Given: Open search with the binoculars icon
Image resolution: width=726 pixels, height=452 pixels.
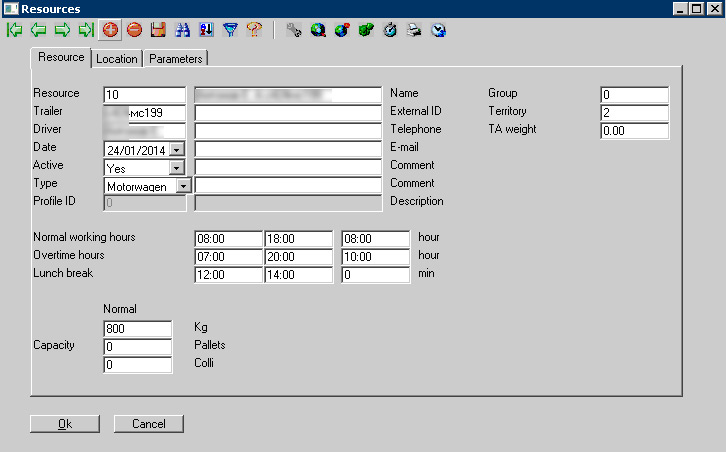Looking at the screenshot, I should [x=182, y=30].
